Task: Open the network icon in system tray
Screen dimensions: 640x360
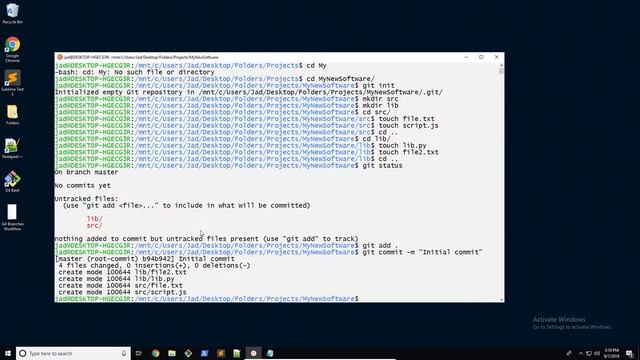Action: tap(589, 353)
